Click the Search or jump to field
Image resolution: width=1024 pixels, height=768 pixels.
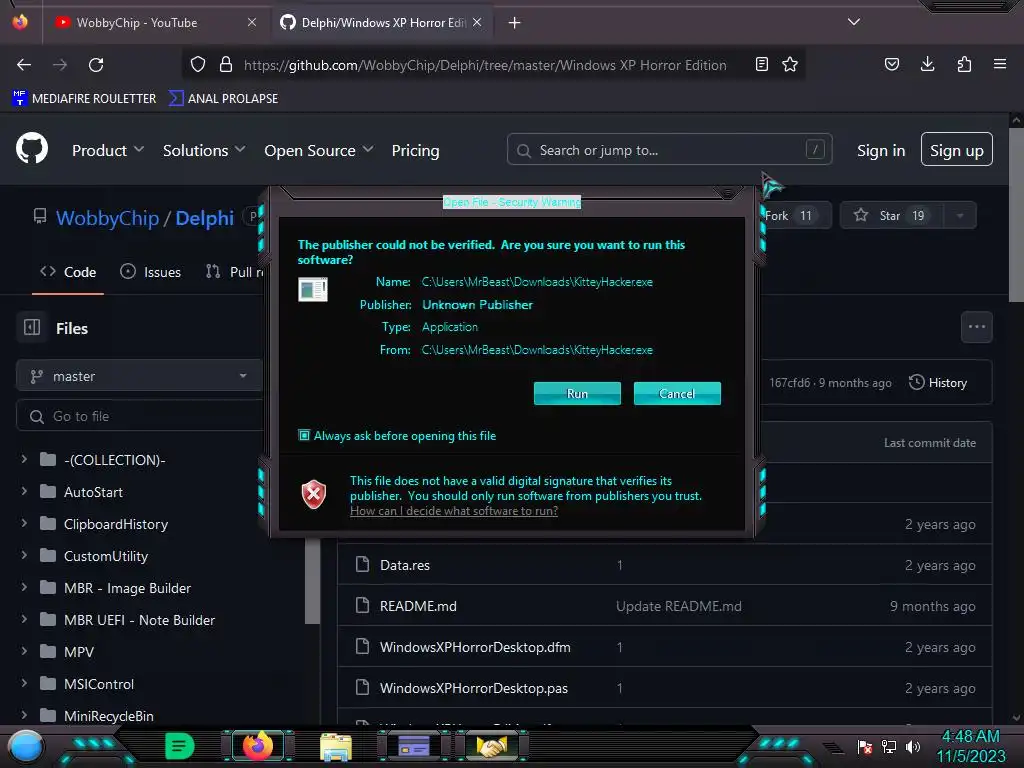tap(669, 150)
